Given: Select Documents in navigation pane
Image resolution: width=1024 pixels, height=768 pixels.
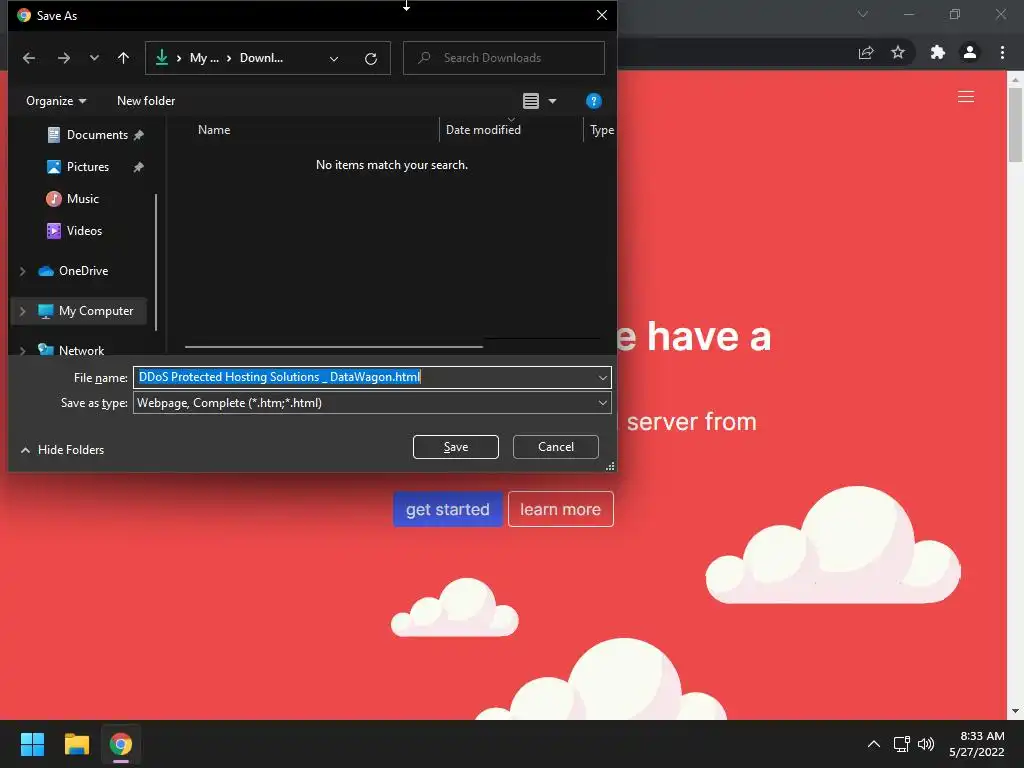Looking at the screenshot, I should coord(96,135).
